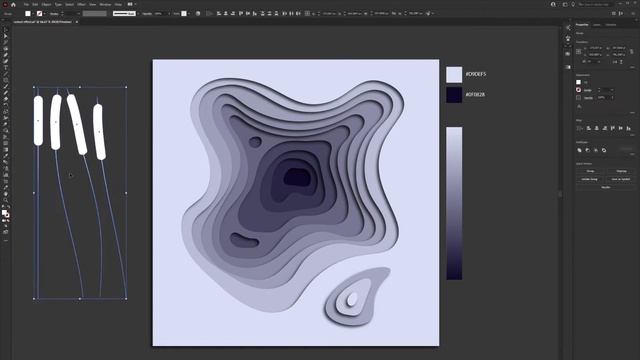640x360 pixels.
Task: Select the Direct Selection tool
Action: pos(5,36)
